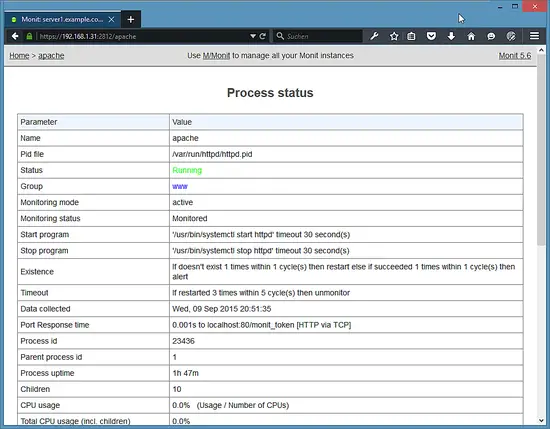This screenshot has width=550, height=429.
Task: Show bookmarks list clipboard icon
Action: [411, 36]
